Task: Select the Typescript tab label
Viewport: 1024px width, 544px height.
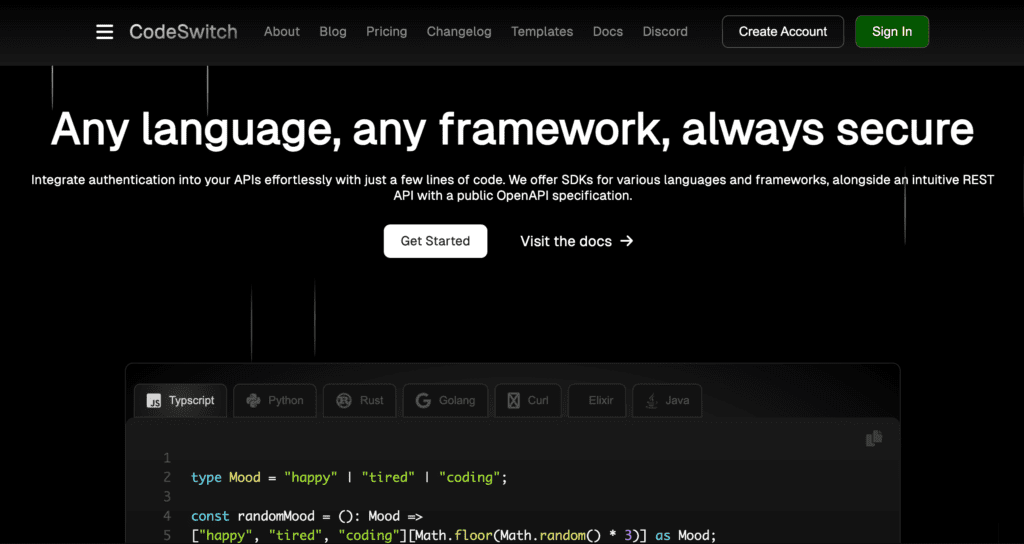Action: pyautogui.click(x=191, y=400)
